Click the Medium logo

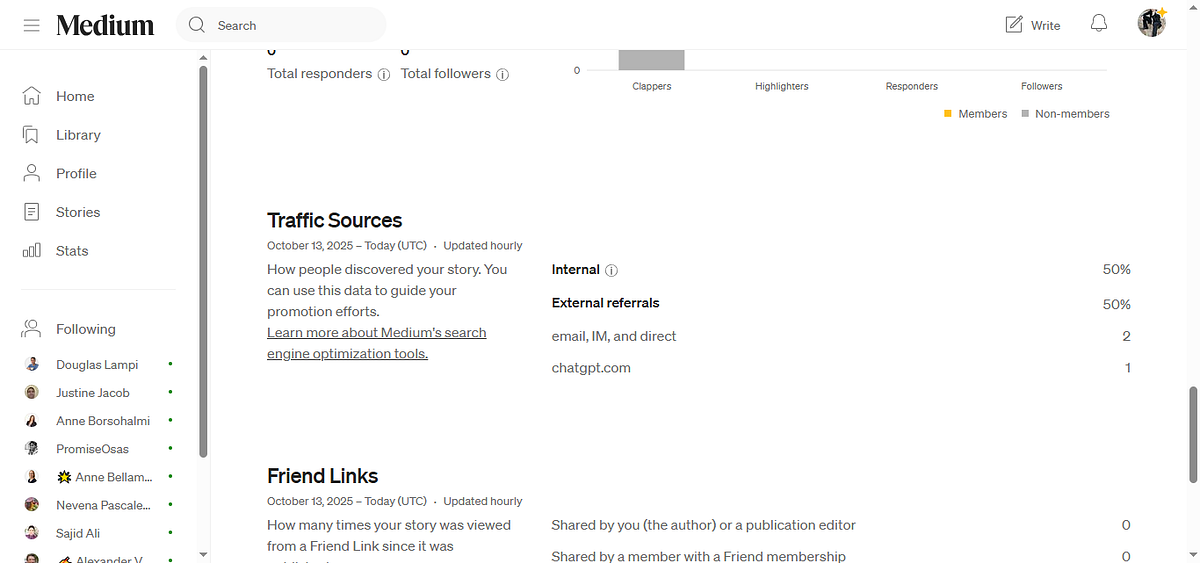pos(105,25)
